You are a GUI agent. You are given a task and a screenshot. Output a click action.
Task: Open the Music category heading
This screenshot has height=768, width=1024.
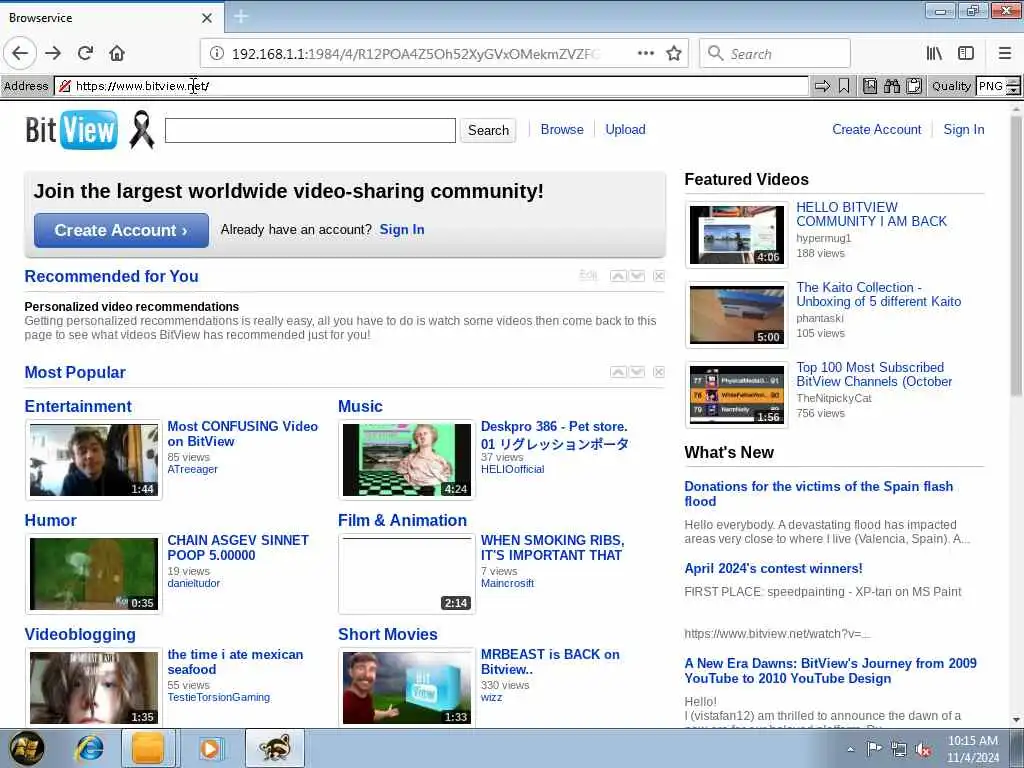360,406
